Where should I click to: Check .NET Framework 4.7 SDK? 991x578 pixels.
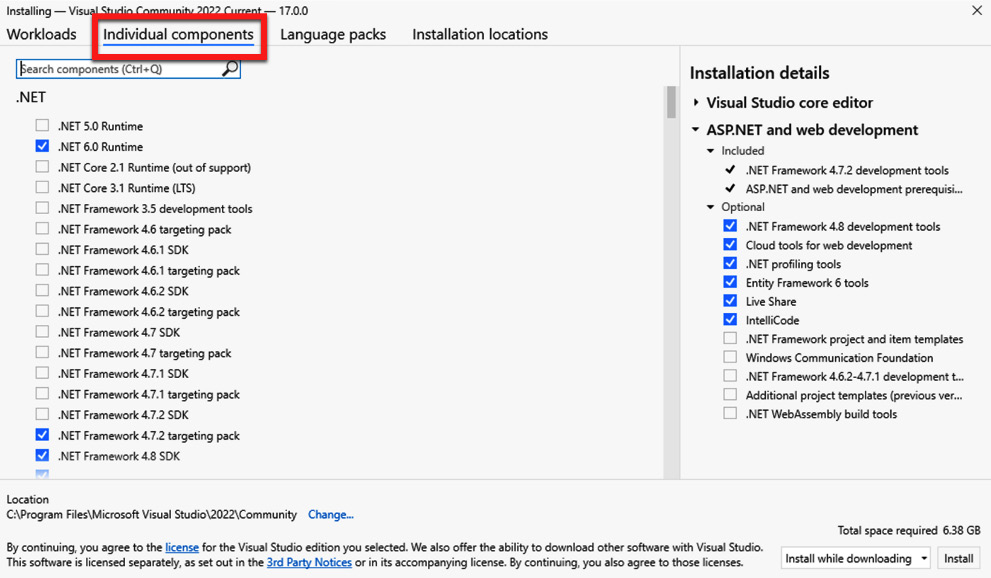(x=42, y=332)
